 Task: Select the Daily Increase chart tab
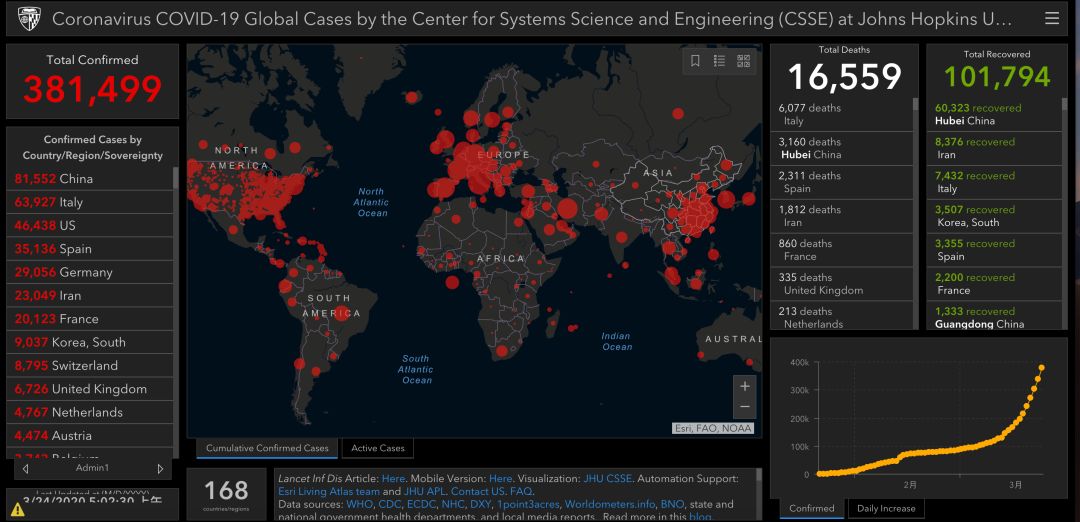pyautogui.click(x=886, y=509)
